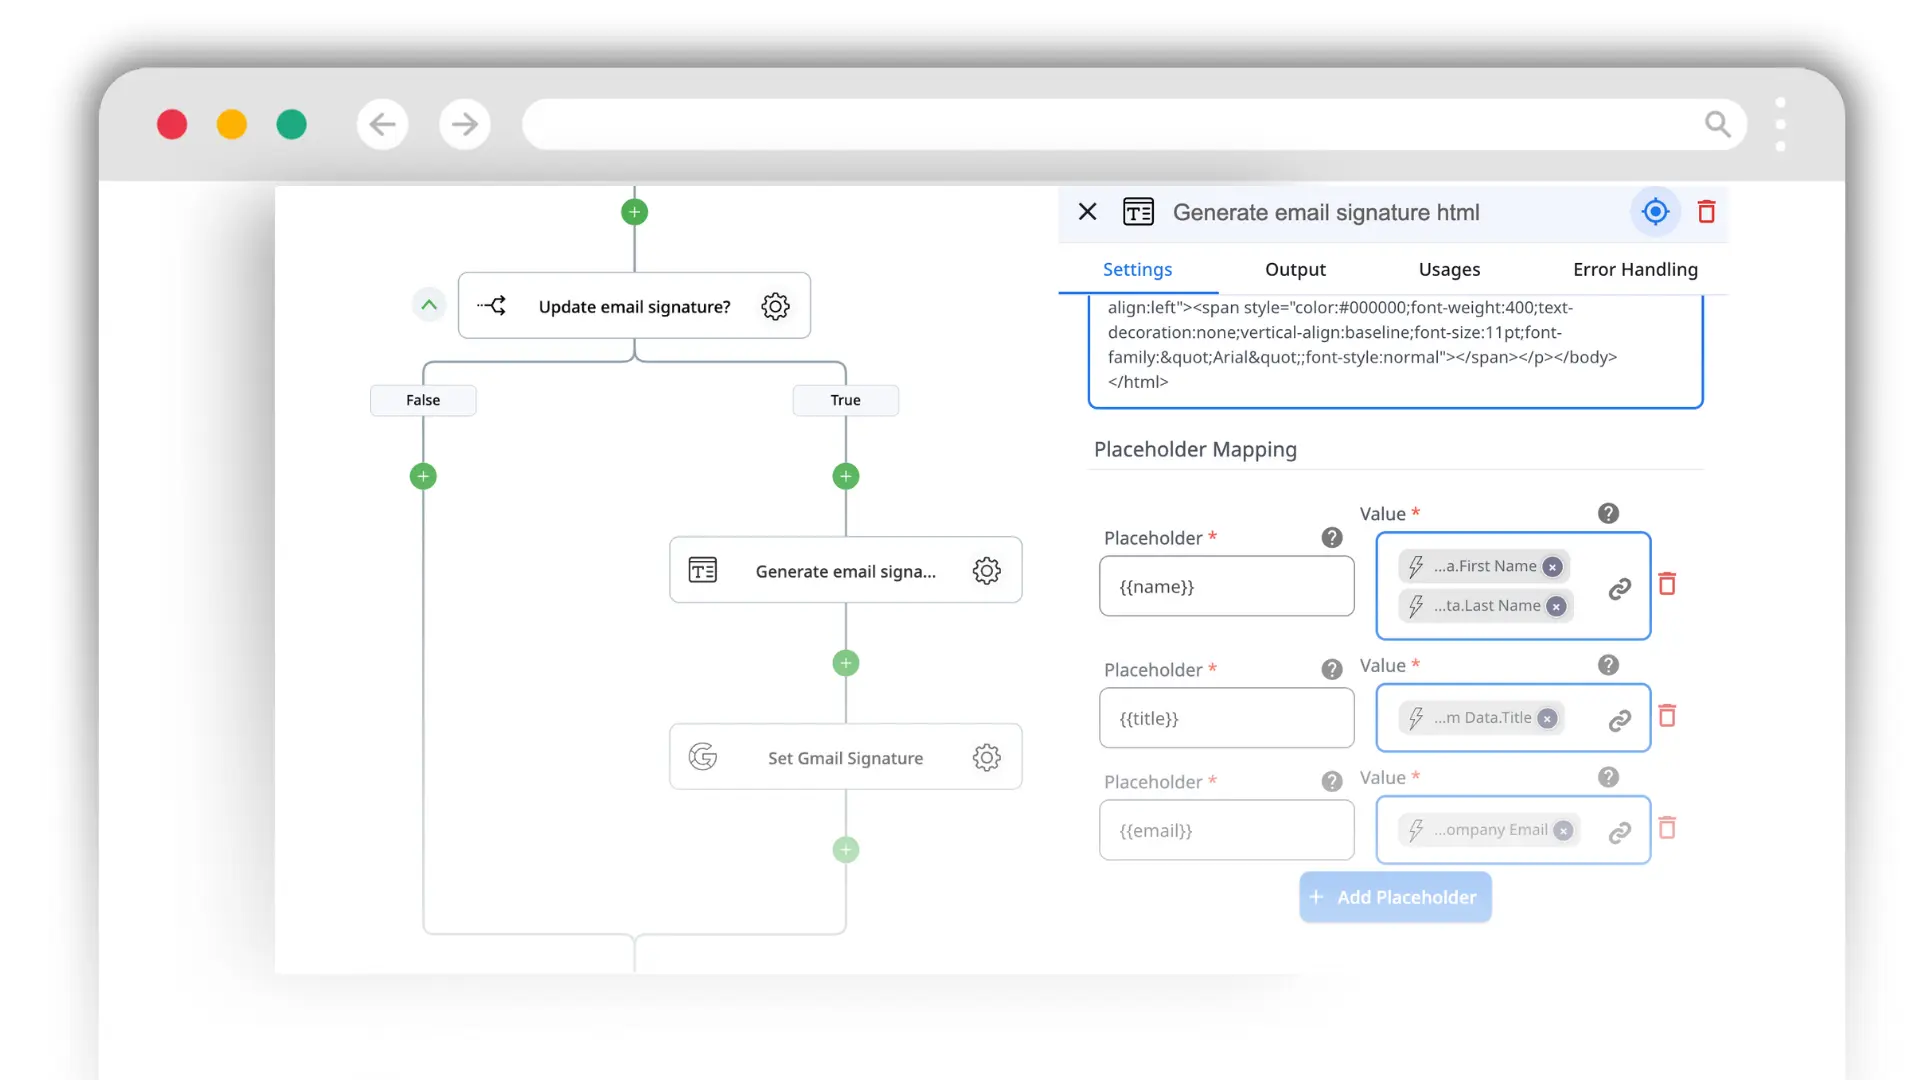Open the Error Handling tab
Viewport: 1920px width, 1080px height.
click(x=1635, y=269)
